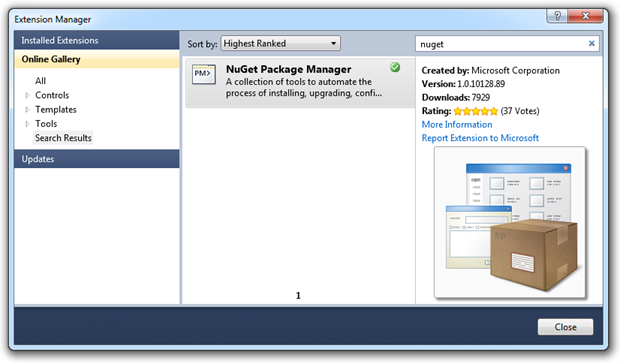Viewport: 620px width, 364px height.
Task: Open the Updates section
Action: coord(96,159)
